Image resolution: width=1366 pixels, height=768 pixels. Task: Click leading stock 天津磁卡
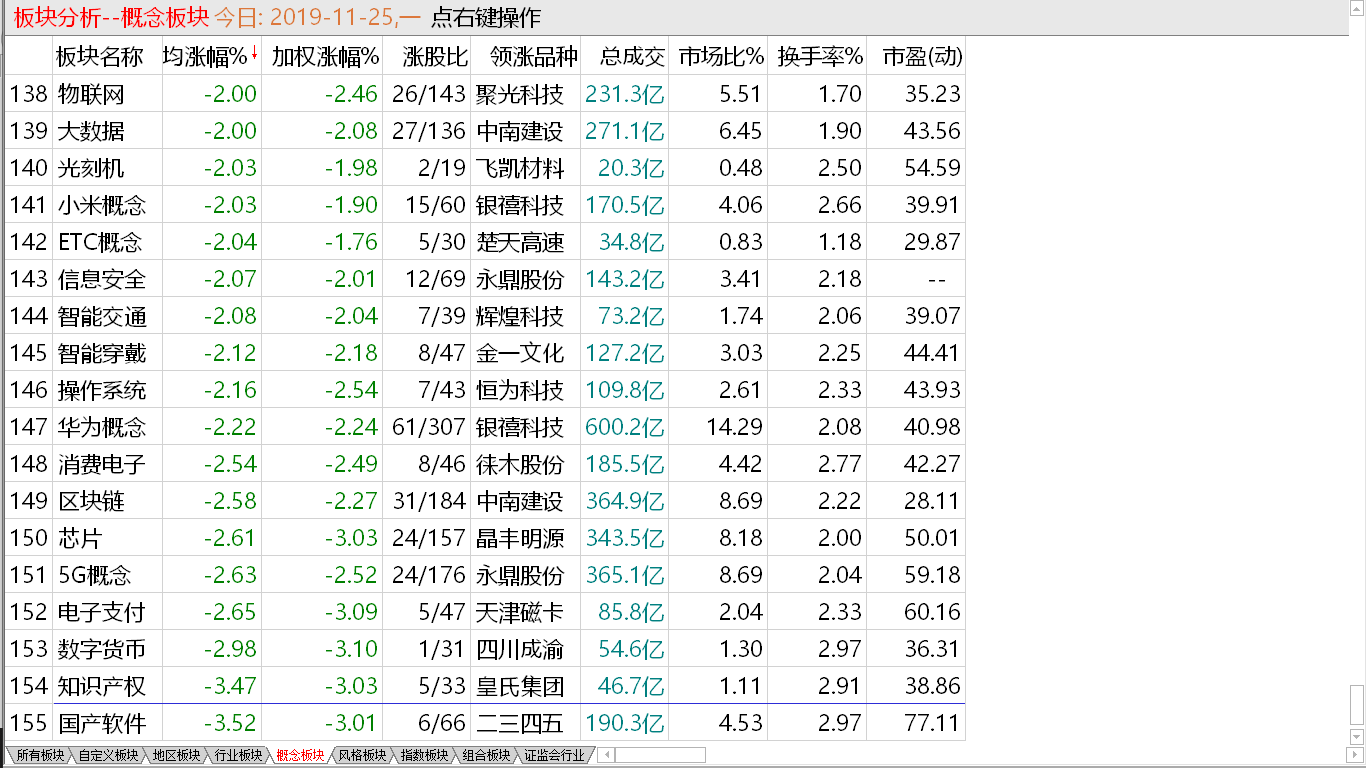520,612
